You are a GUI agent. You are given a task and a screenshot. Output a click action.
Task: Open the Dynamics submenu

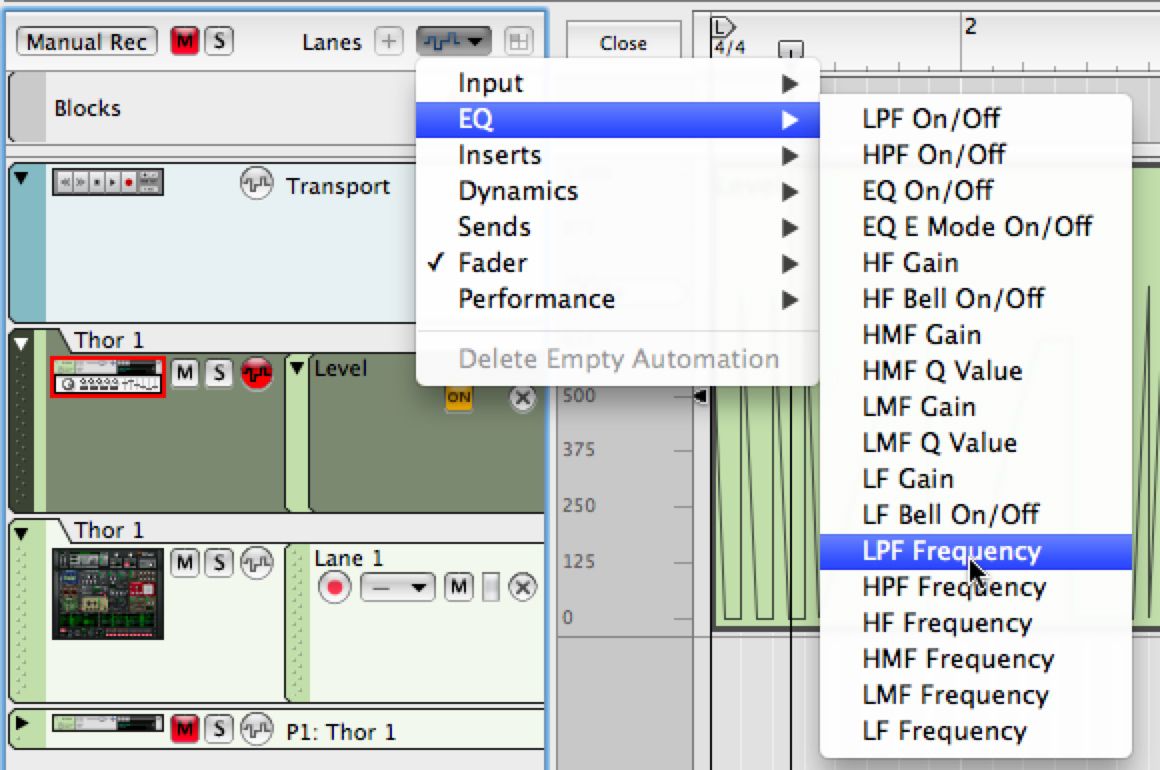618,192
